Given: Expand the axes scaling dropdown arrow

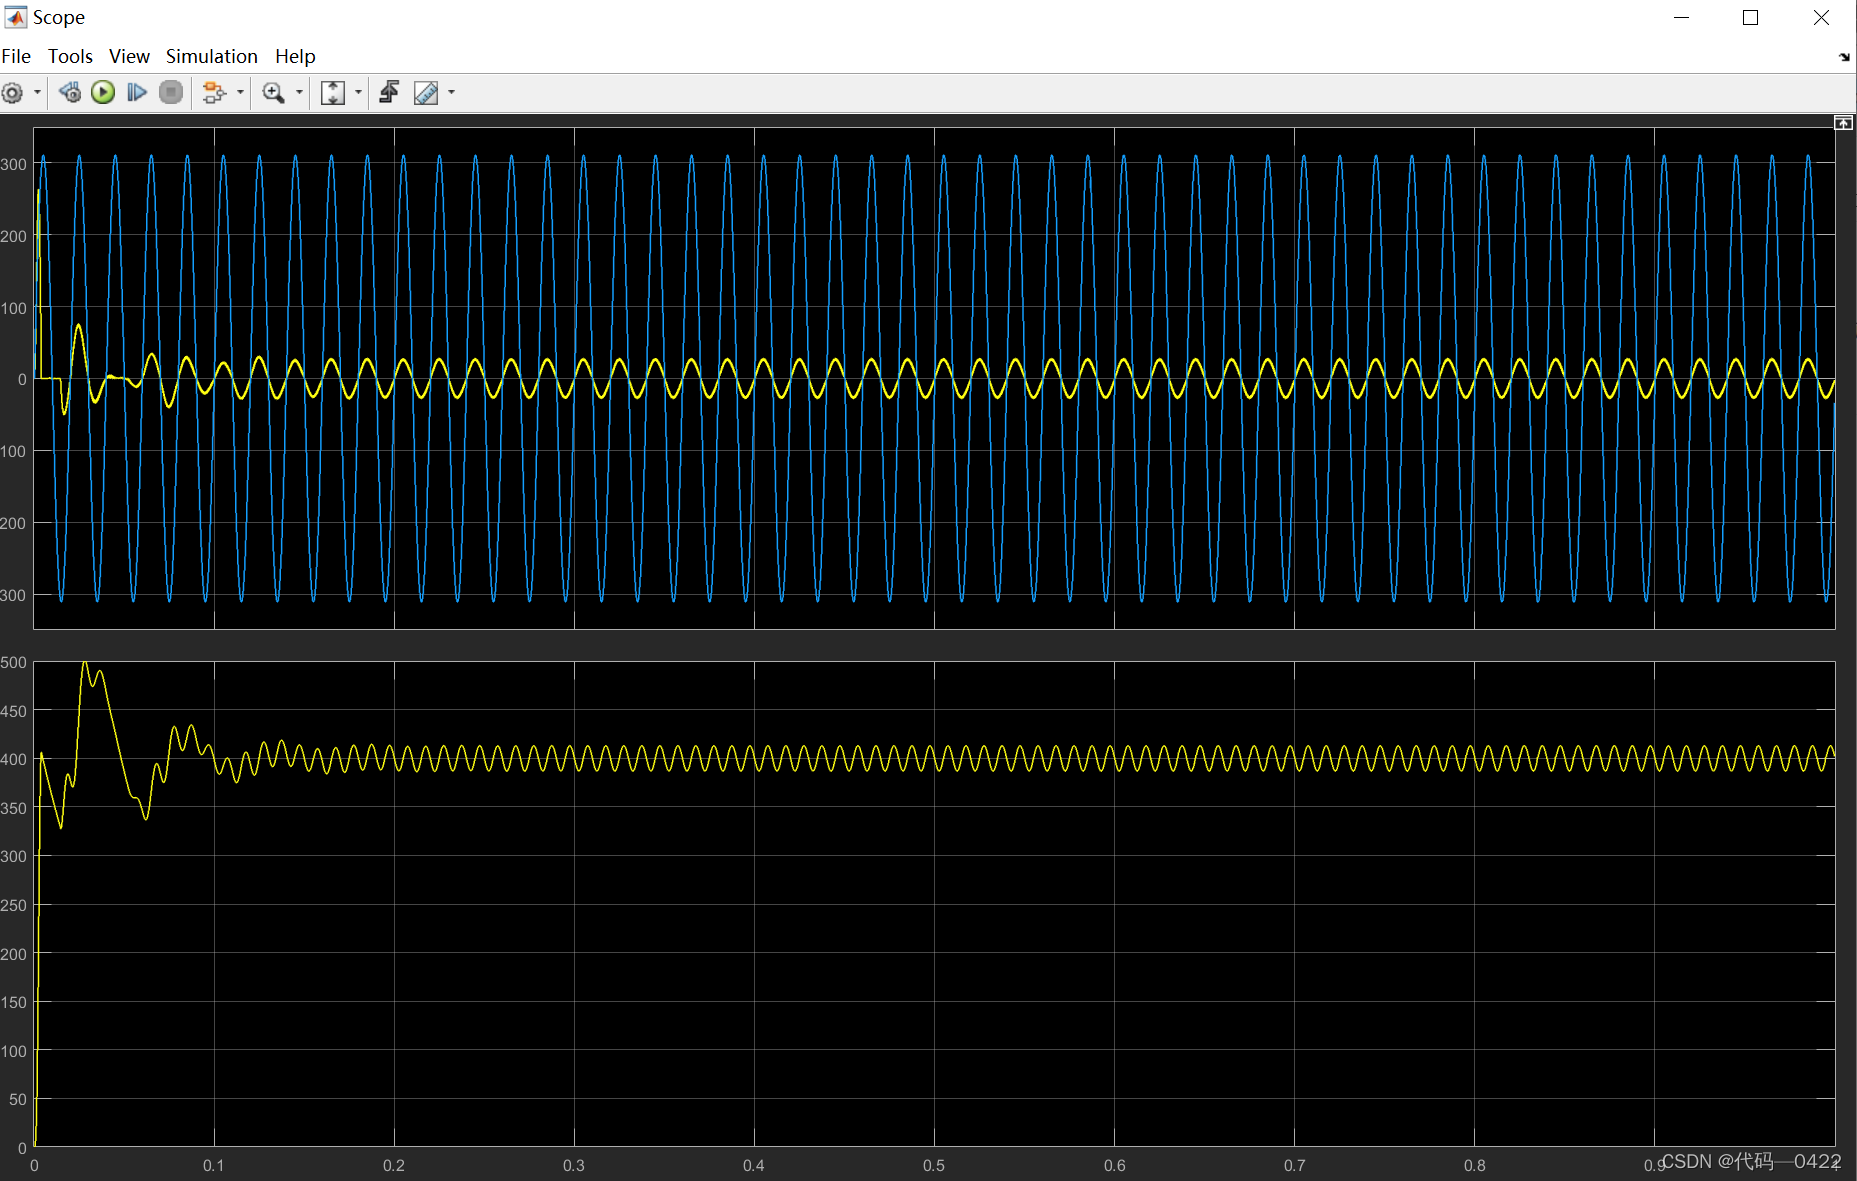Looking at the screenshot, I should (x=358, y=93).
